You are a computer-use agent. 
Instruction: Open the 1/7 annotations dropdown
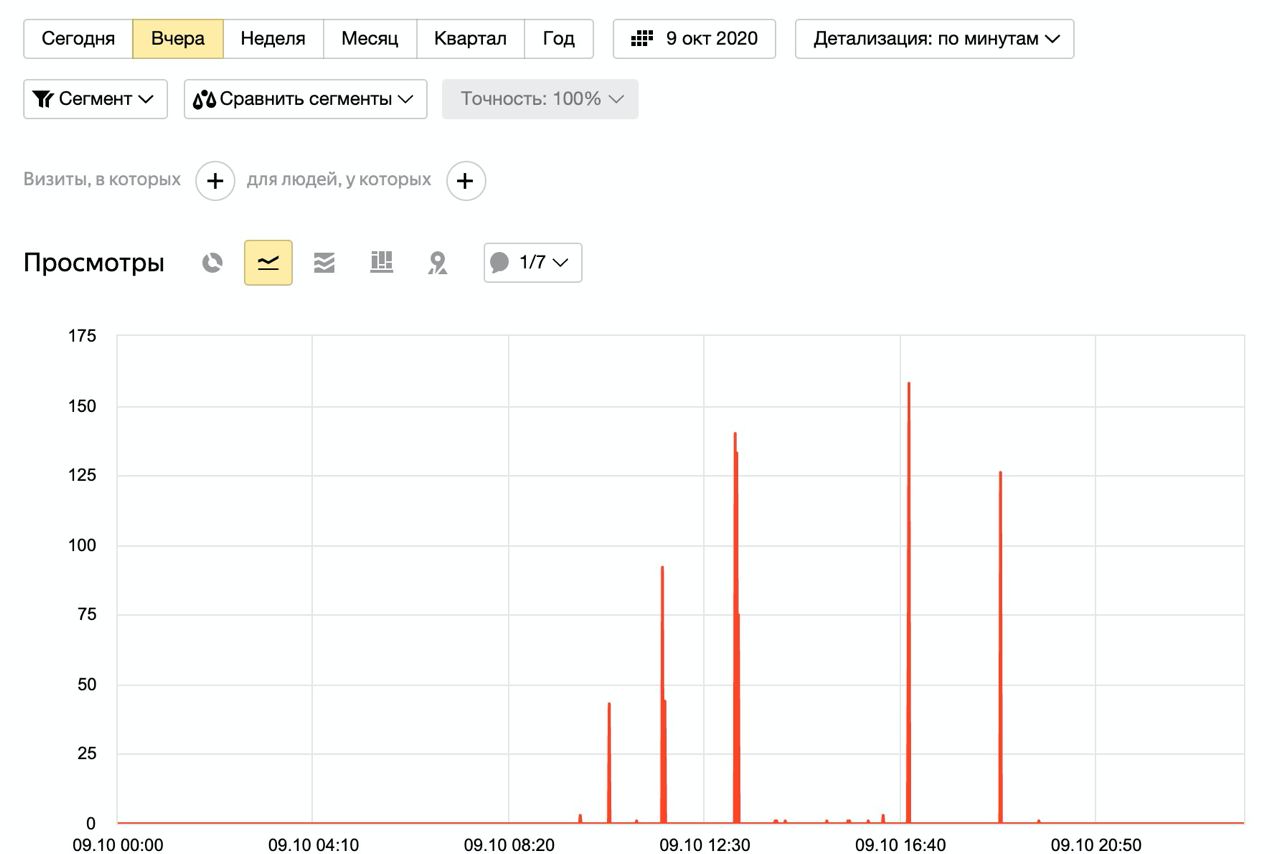tap(533, 263)
